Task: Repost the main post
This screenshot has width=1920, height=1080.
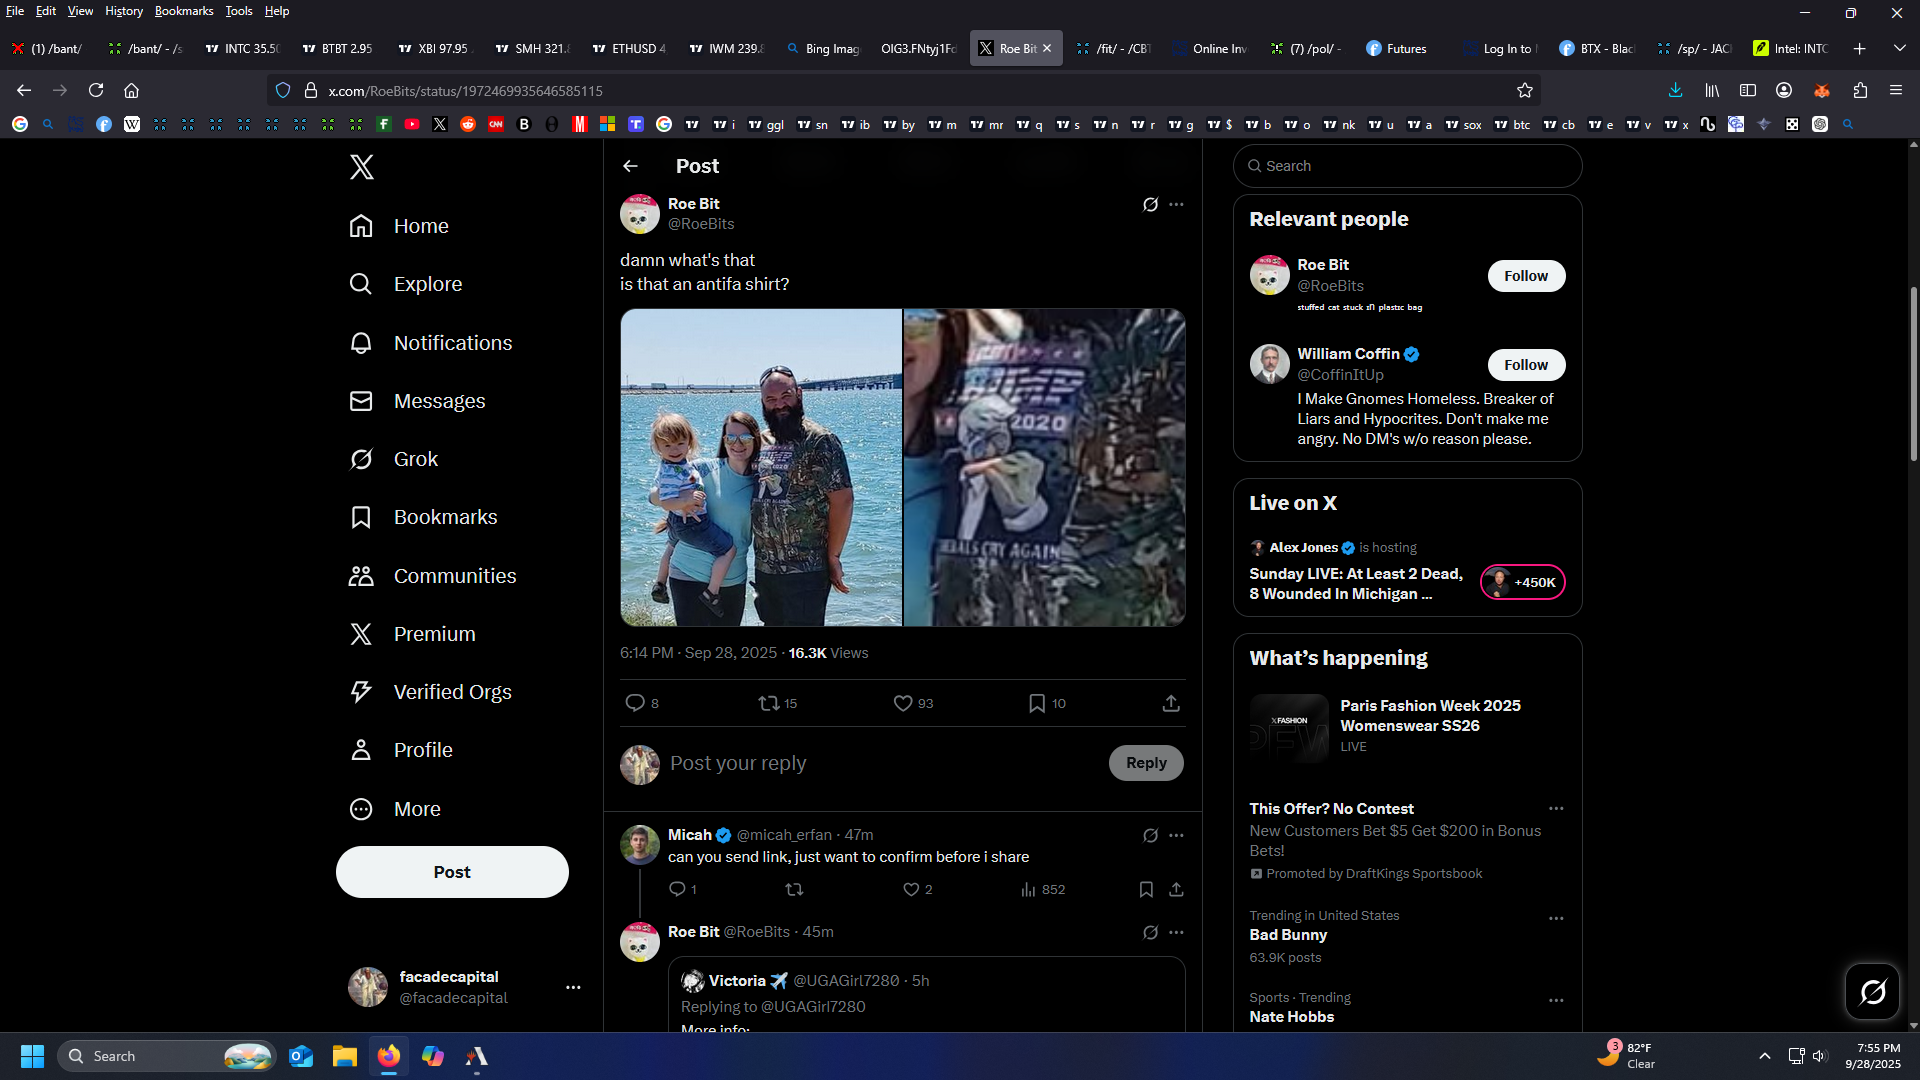Action: 768,703
